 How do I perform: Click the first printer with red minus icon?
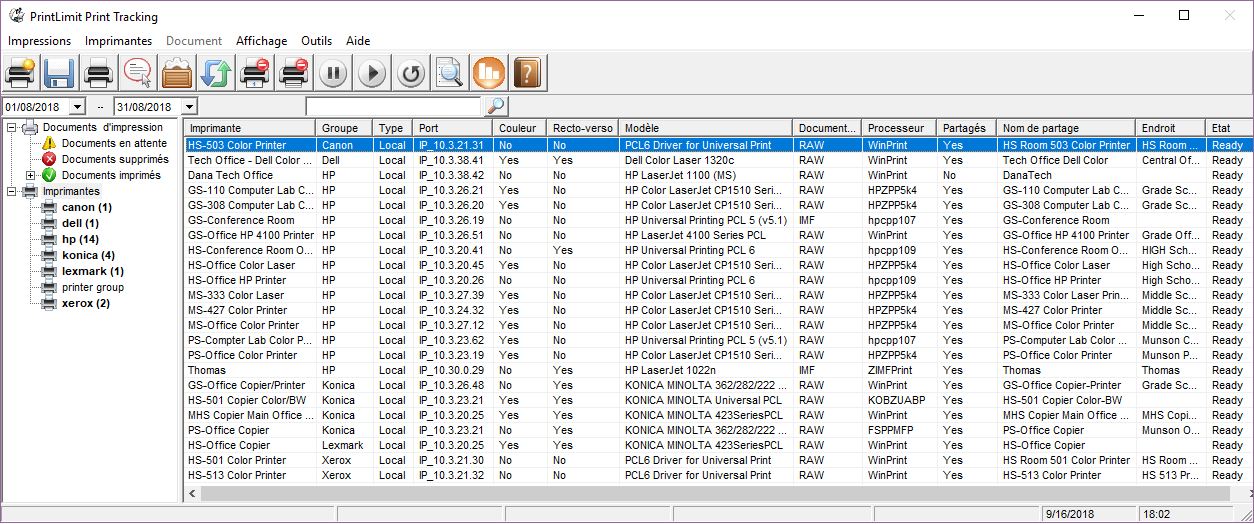(x=254, y=73)
